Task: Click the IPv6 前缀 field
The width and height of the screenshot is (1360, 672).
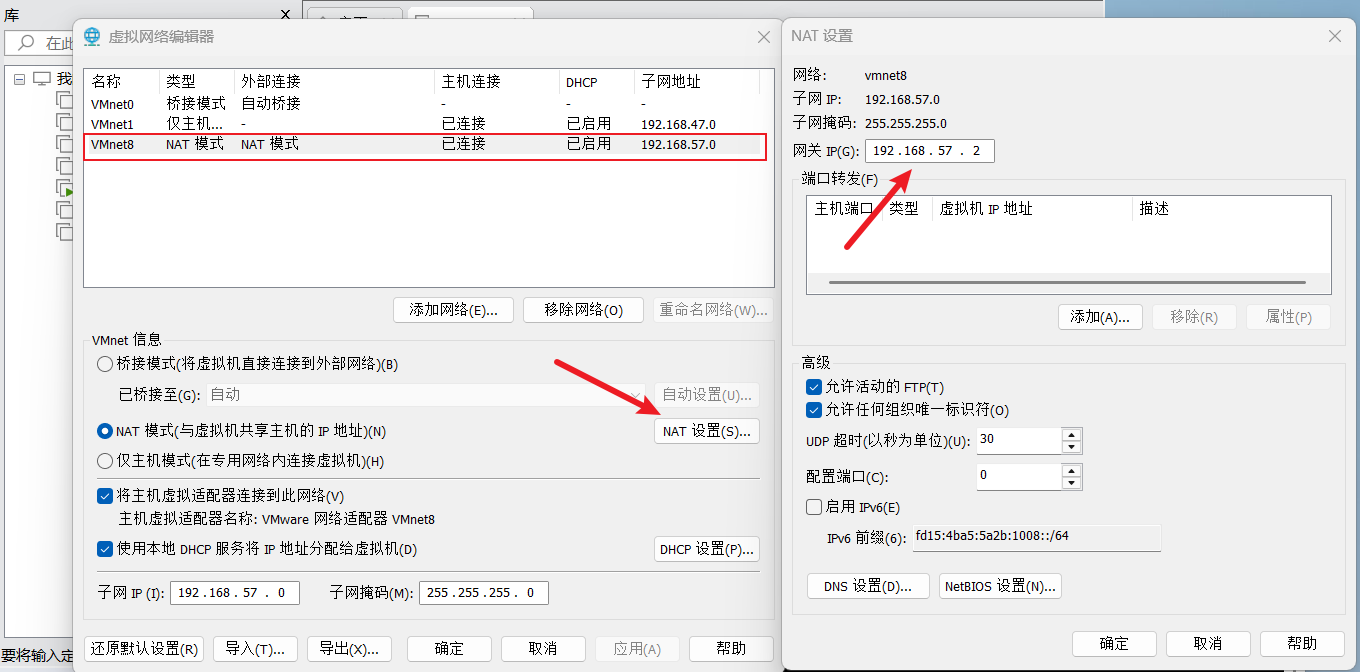Action: (x=1036, y=538)
